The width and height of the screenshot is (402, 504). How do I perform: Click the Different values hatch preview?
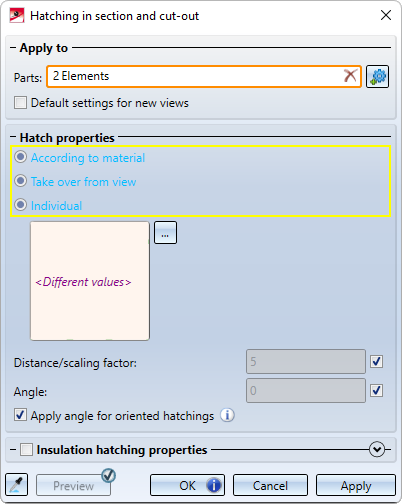click(90, 281)
